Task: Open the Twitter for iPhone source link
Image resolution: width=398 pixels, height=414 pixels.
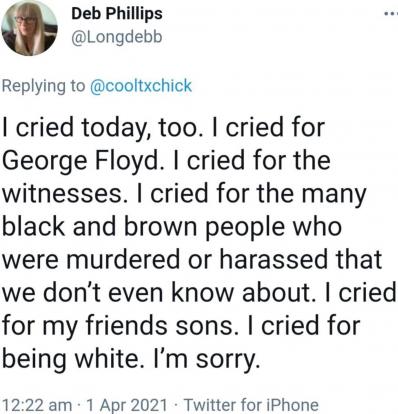Action: pyautogui.click(x=252, y=405)
